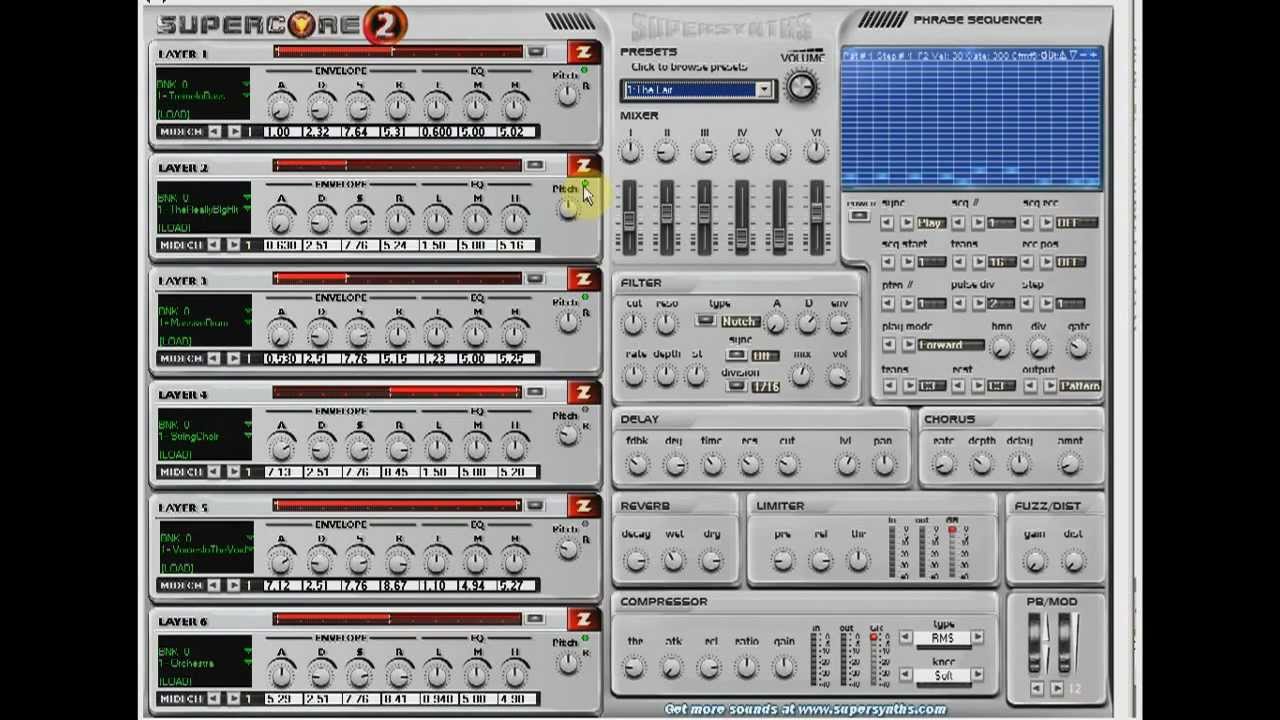Click LOAD in the Layer 6 display
Image resolution: width=1280 pixels, height=720 pixels.
[x=174, y=681]
